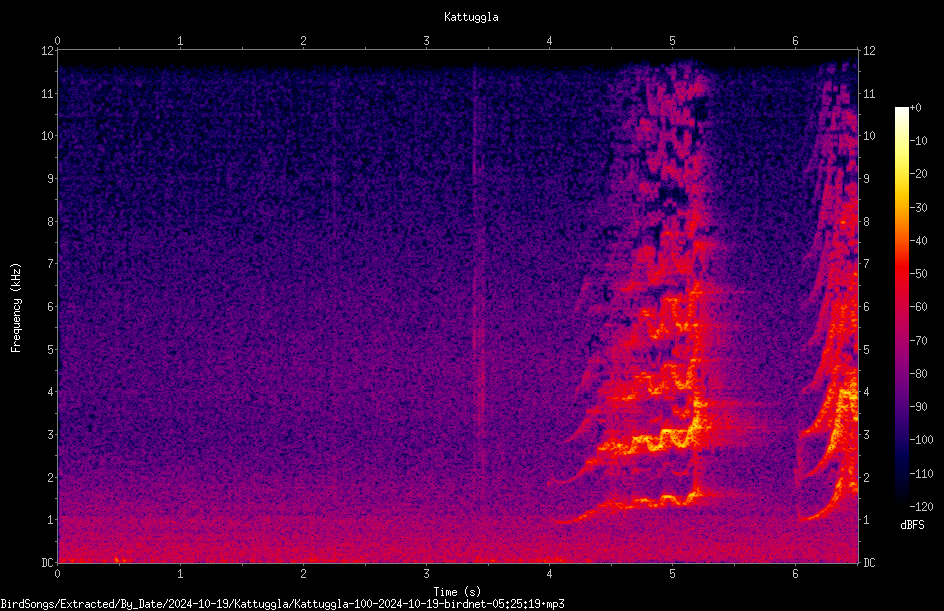Click the Time (s) axis label
Screen dimensions: 944x611
click(457, 592)
